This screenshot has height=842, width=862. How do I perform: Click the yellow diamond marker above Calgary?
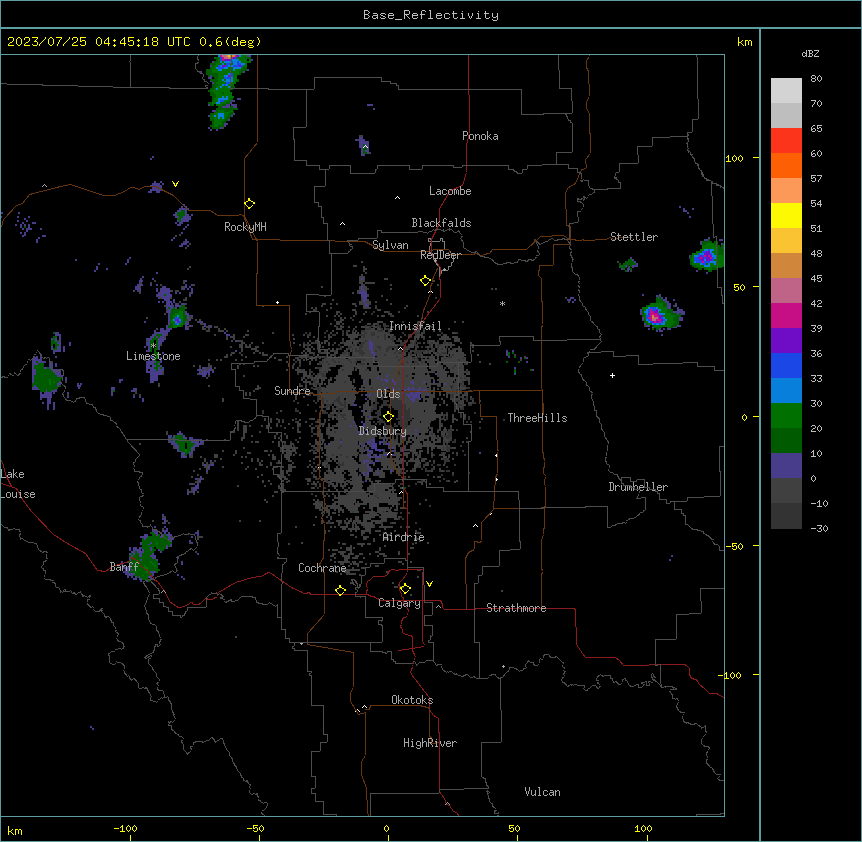tap(405, 589)
